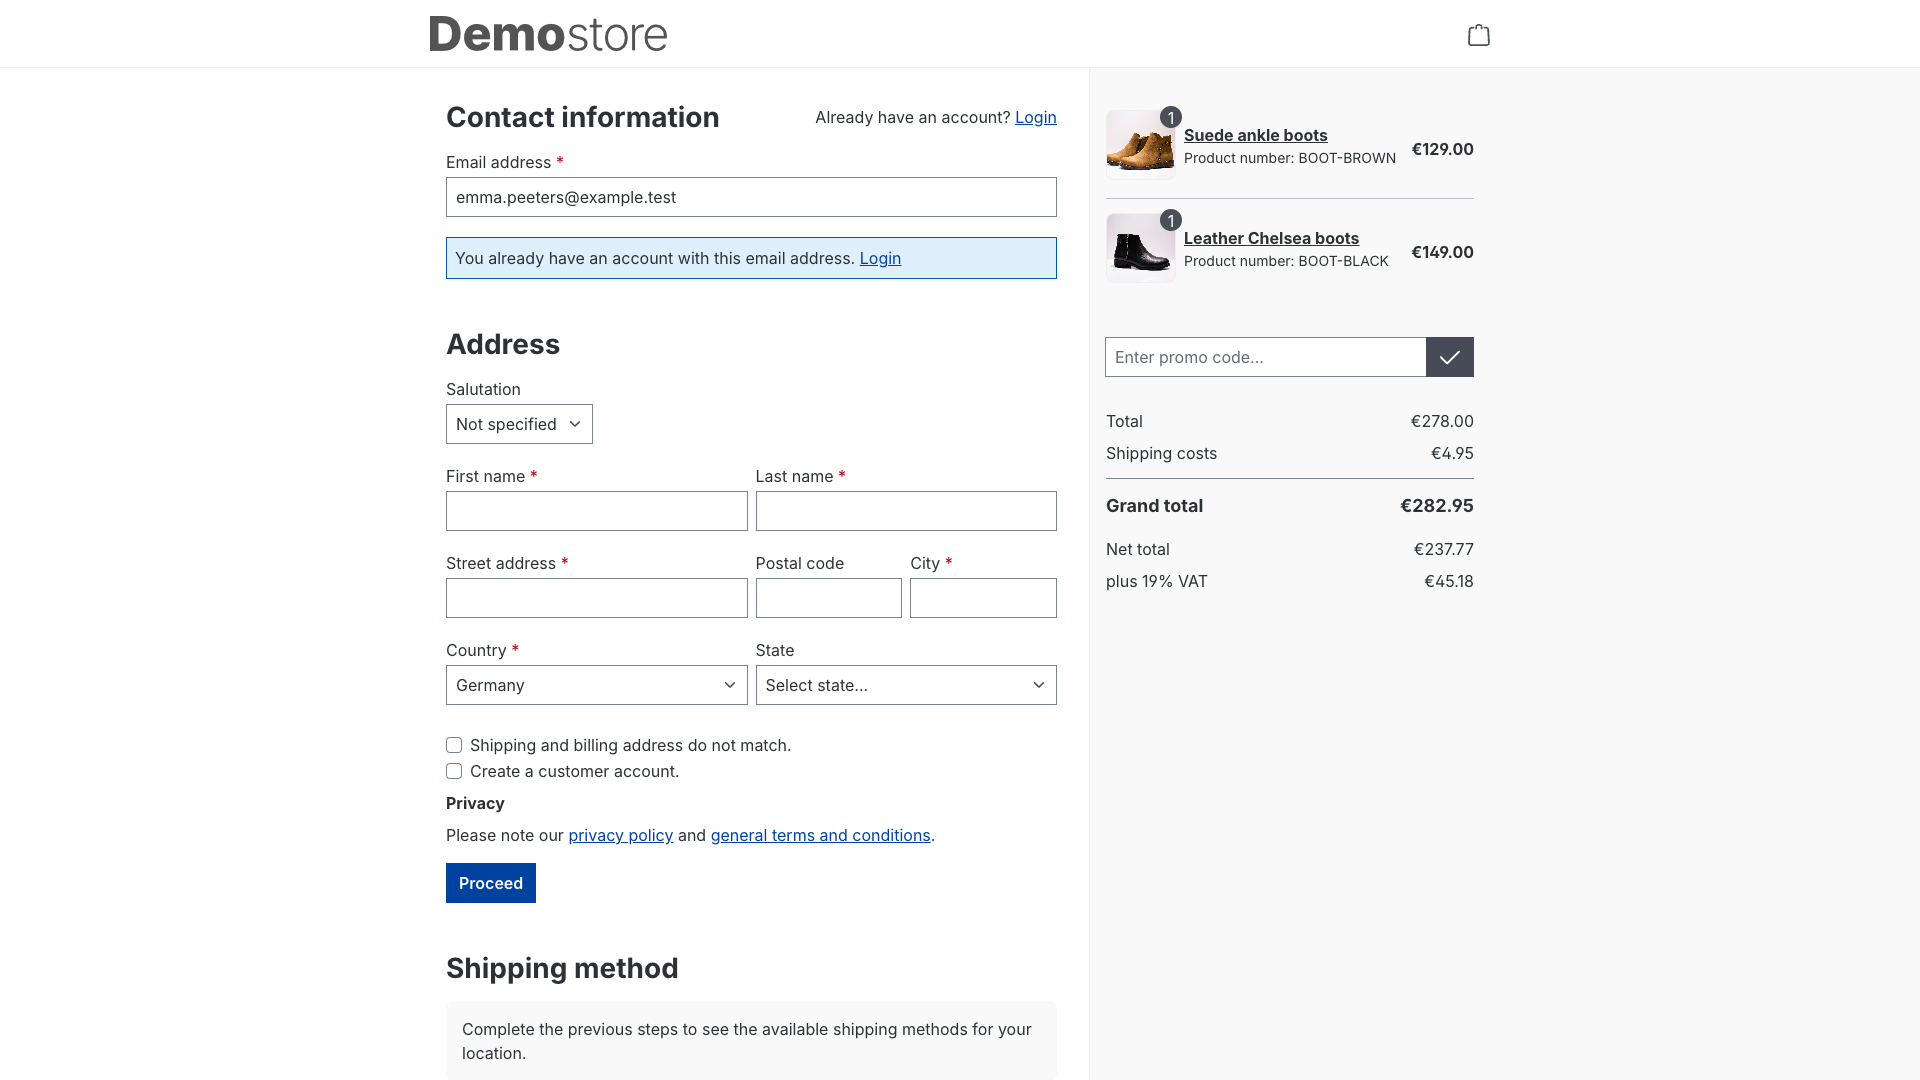
Task: Click the plus 19% VAT amount €45.18
Action: tap(1448, 581)
